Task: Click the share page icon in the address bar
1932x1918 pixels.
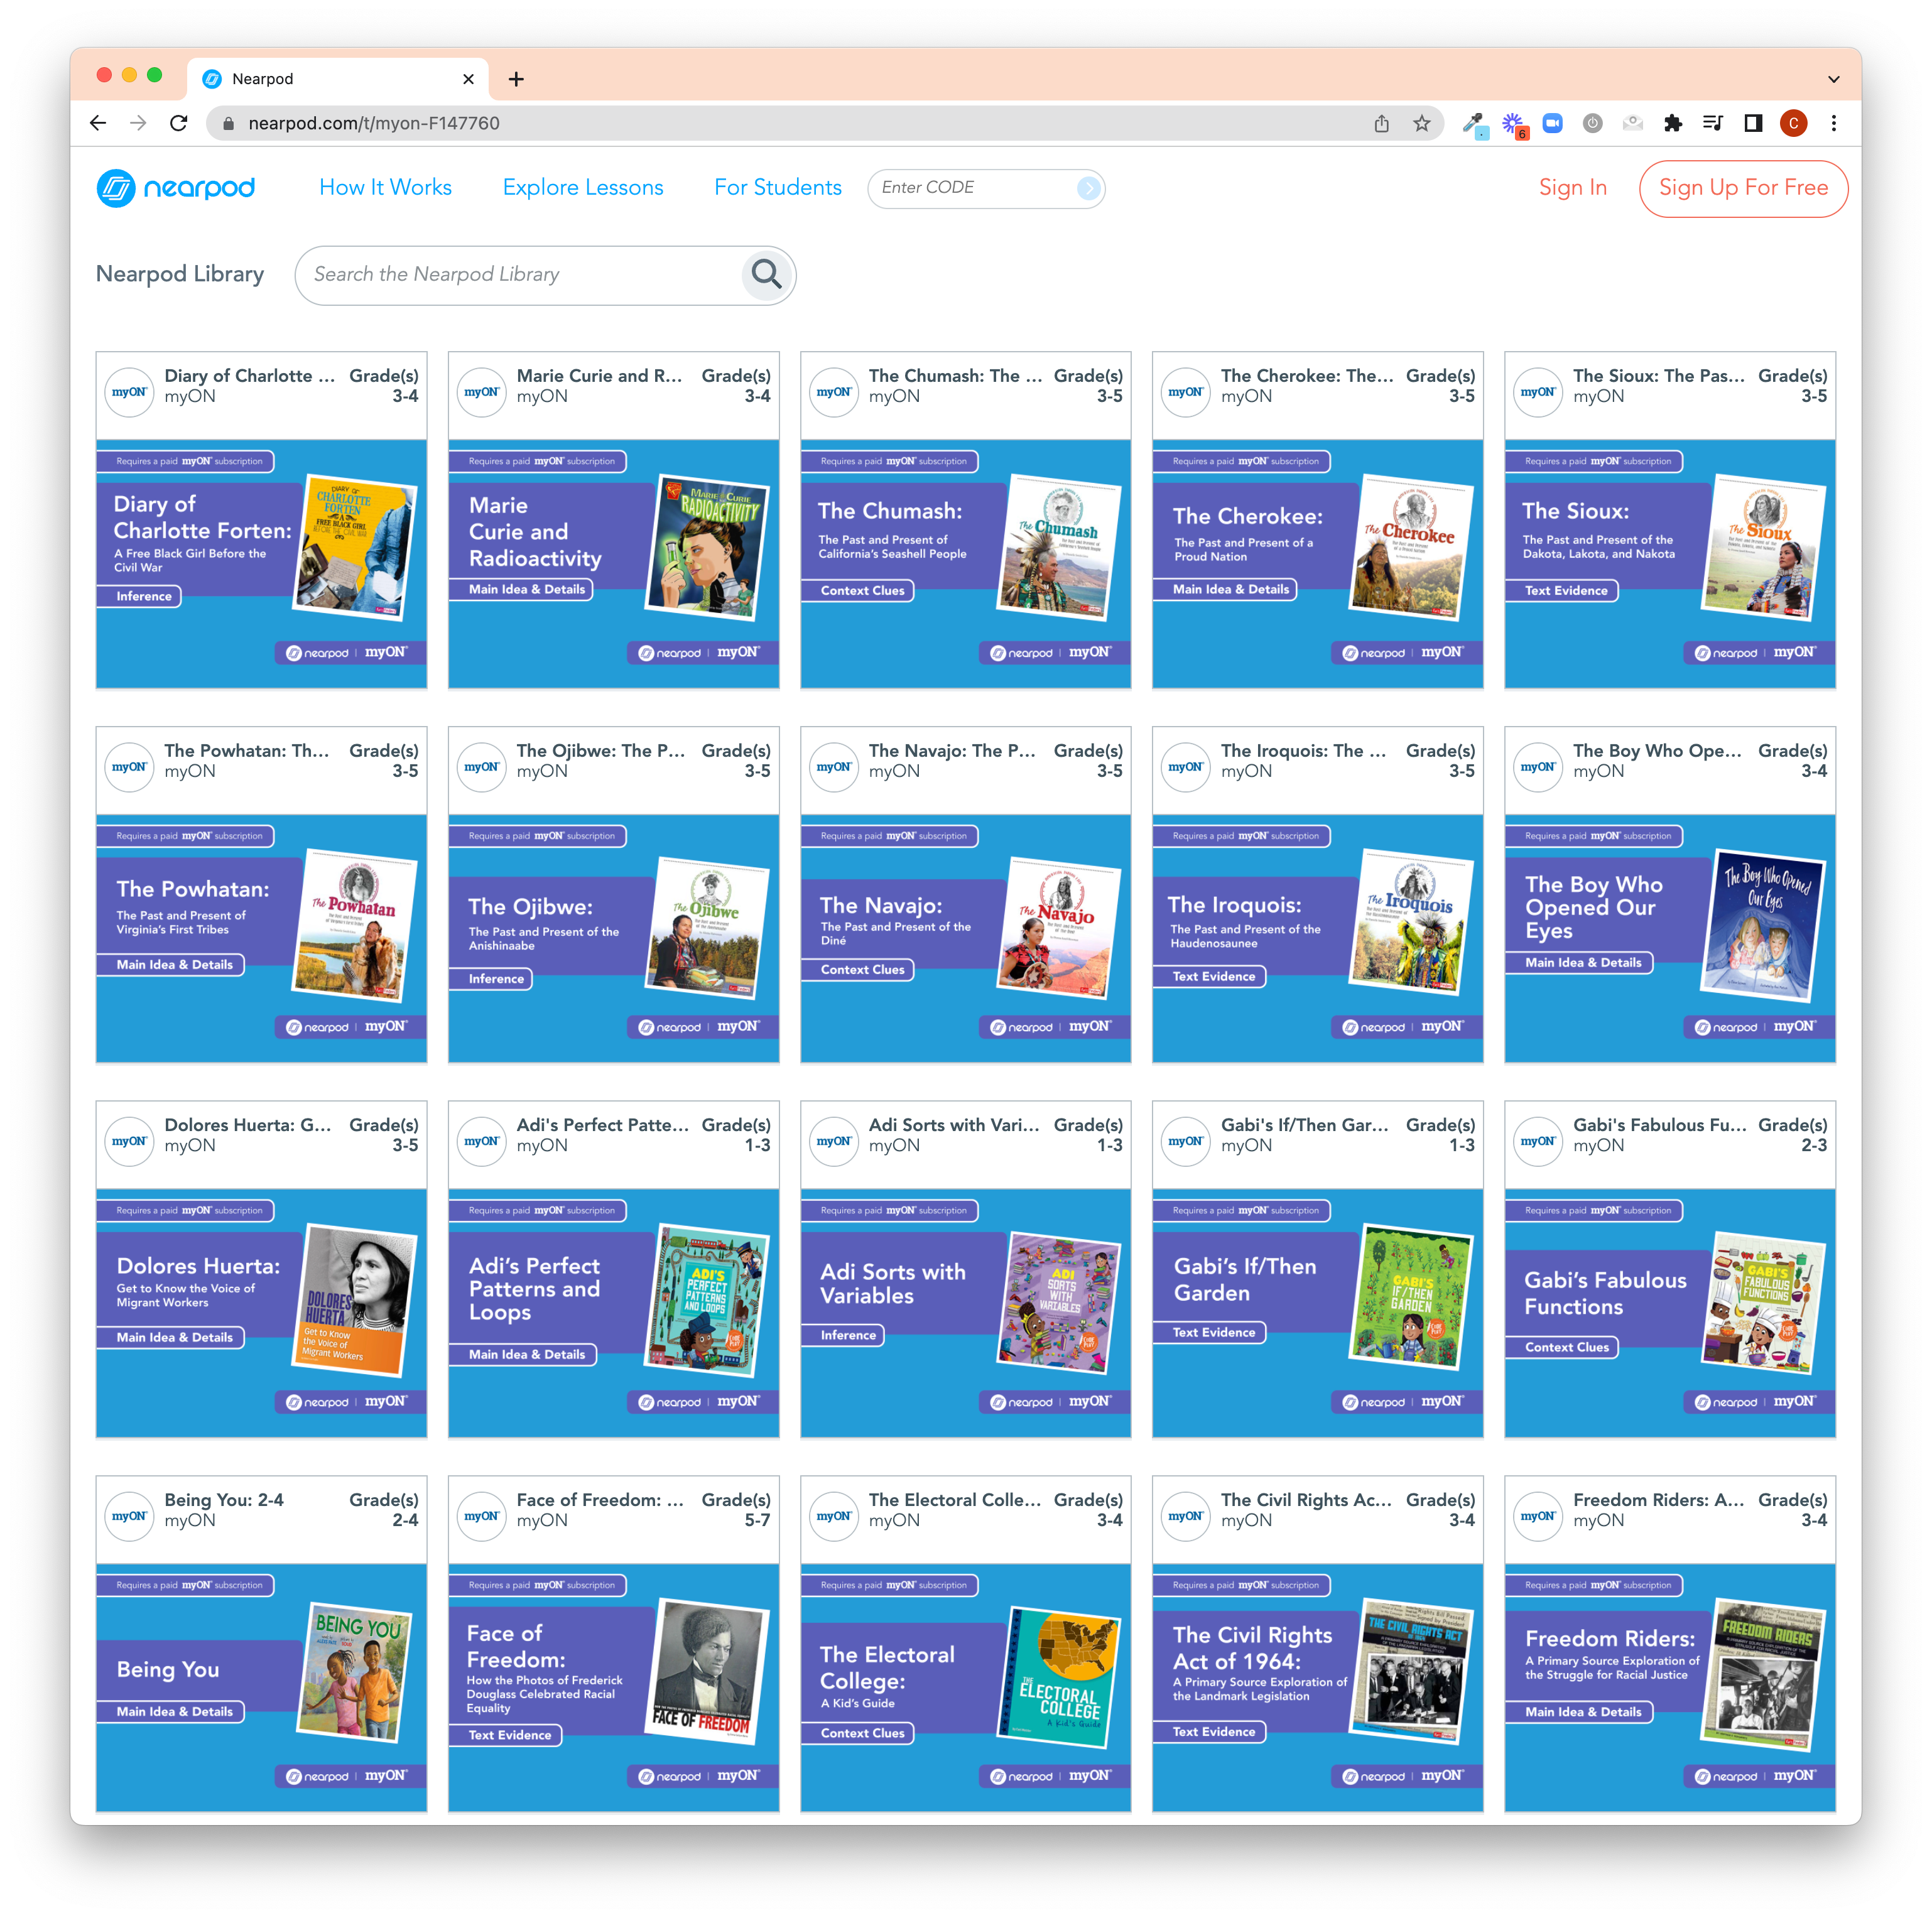Action: coord(1381,123)
